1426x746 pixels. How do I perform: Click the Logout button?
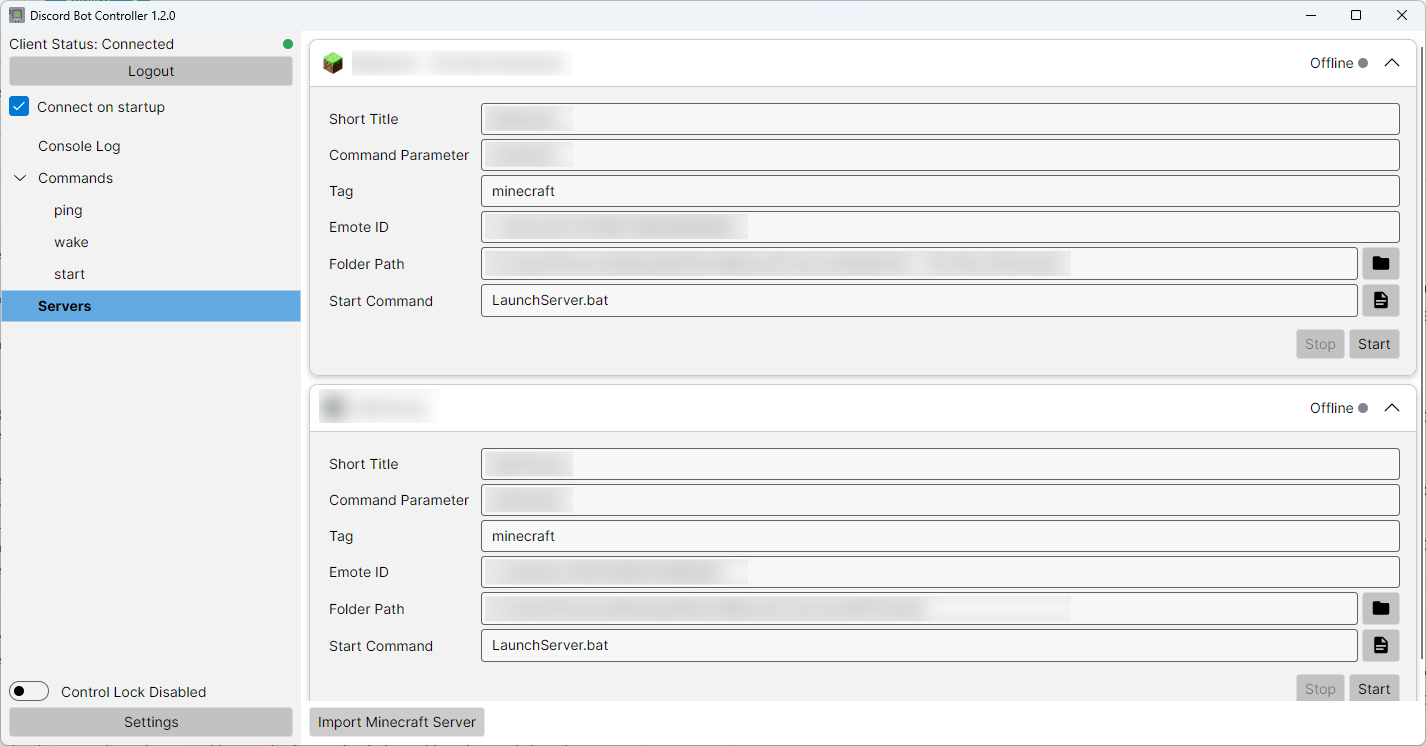(x=151, y=71)
